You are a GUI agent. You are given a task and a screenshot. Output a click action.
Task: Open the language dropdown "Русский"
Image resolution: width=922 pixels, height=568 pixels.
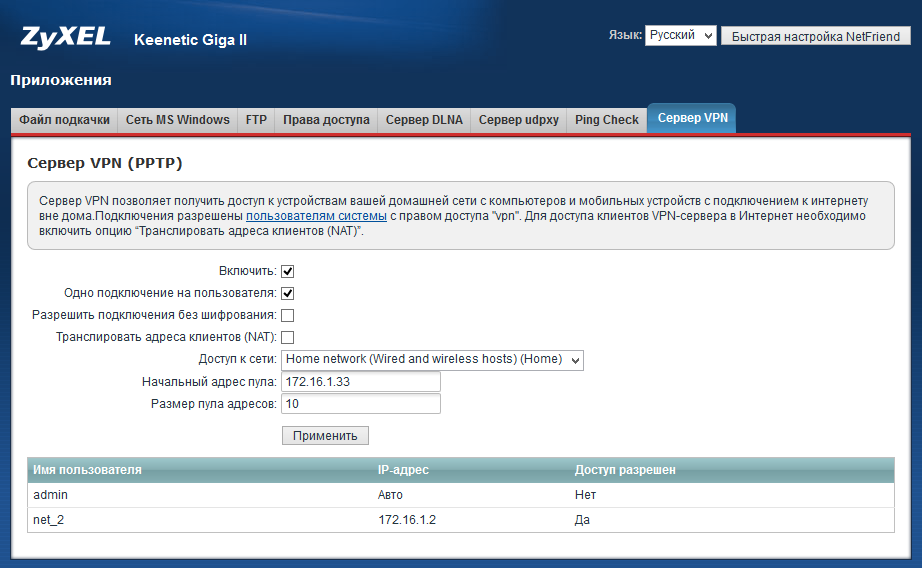680,35
